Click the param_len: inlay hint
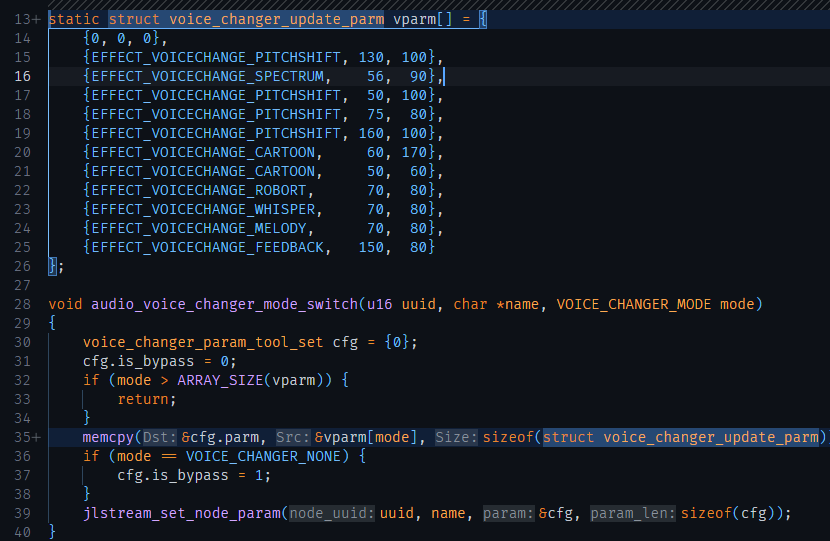The height and width of the screenshot is (541, 830). [x=633, y=513]
